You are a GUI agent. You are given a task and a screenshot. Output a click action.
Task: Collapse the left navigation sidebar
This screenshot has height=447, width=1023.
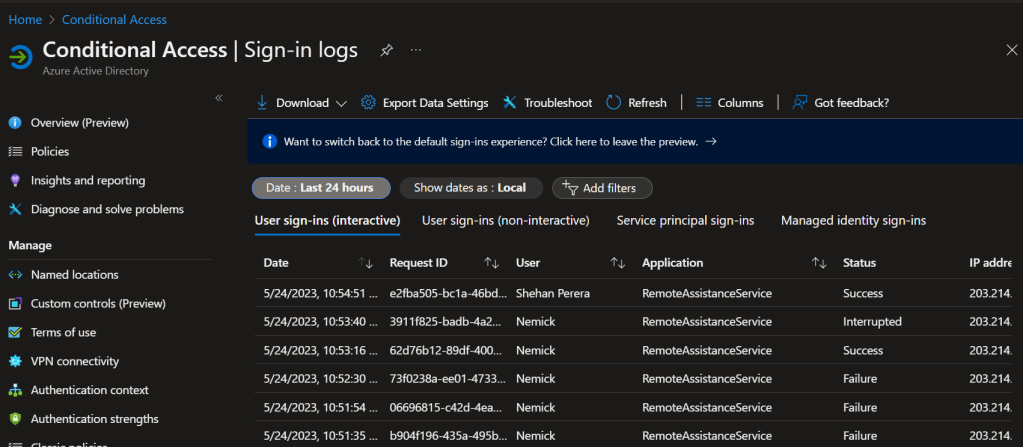(x=219, y=97)
